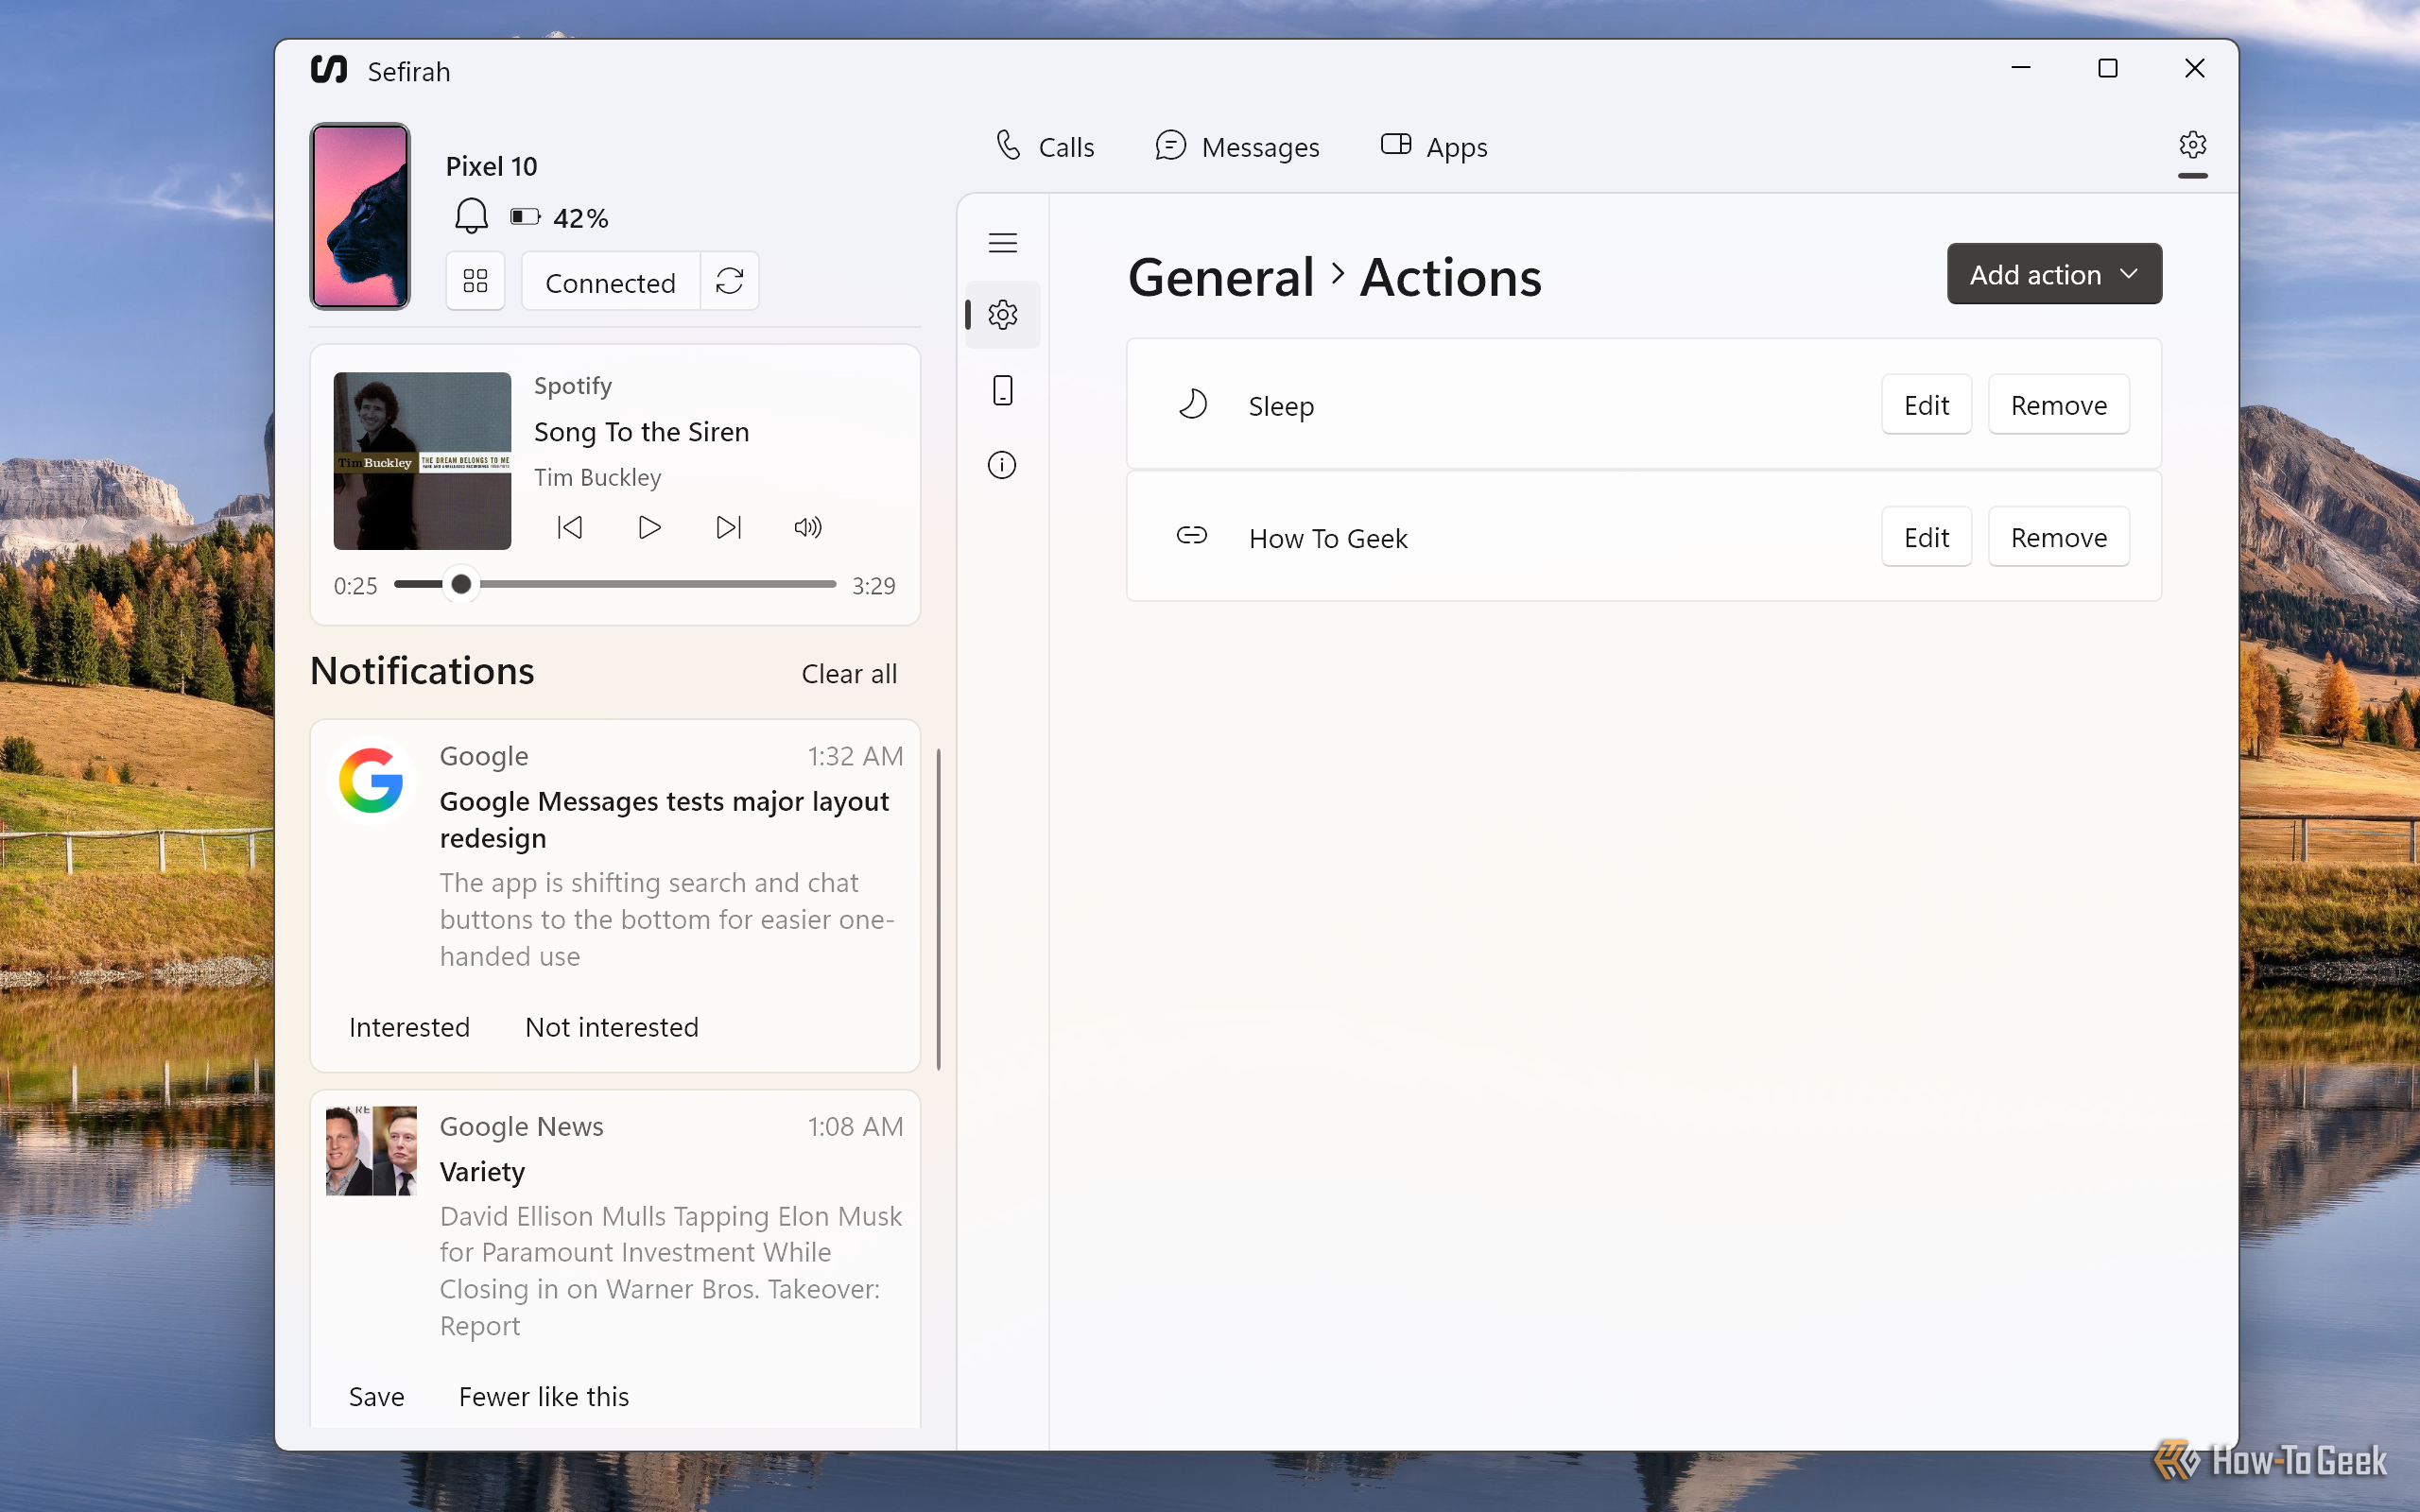Viewport: 2420px width, 1512px height.
Task: Click the Pixel 10 device name
Action: pyautogui.click(x=492, y=166)
